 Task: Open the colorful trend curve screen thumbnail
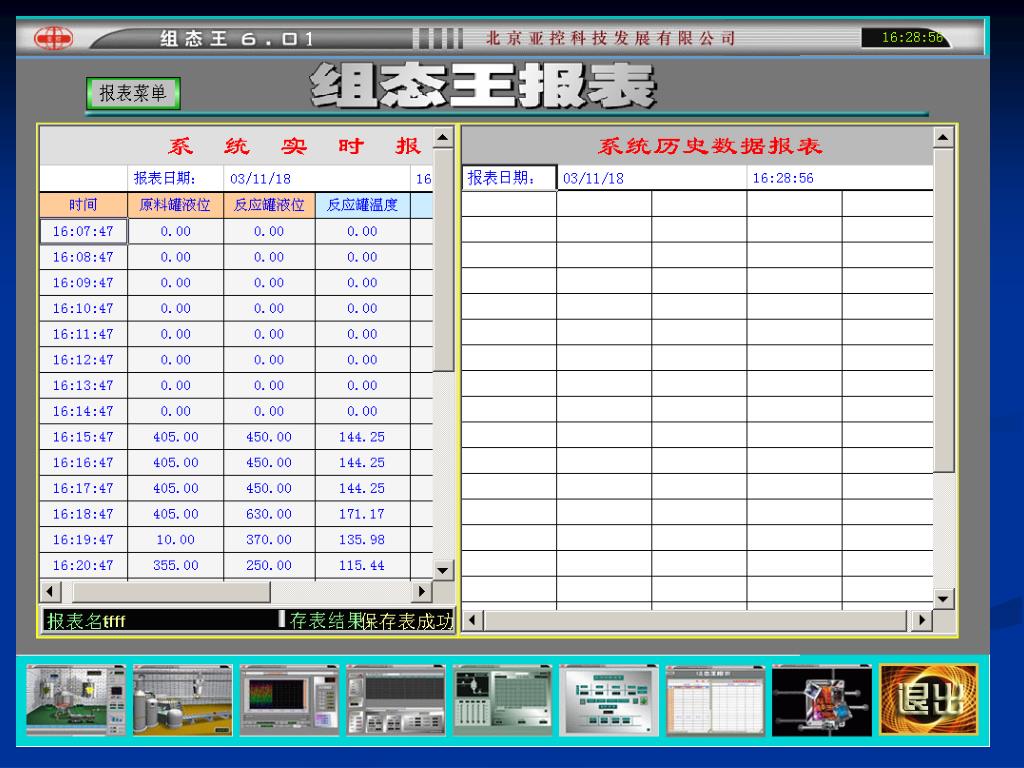tap(289, 700)
